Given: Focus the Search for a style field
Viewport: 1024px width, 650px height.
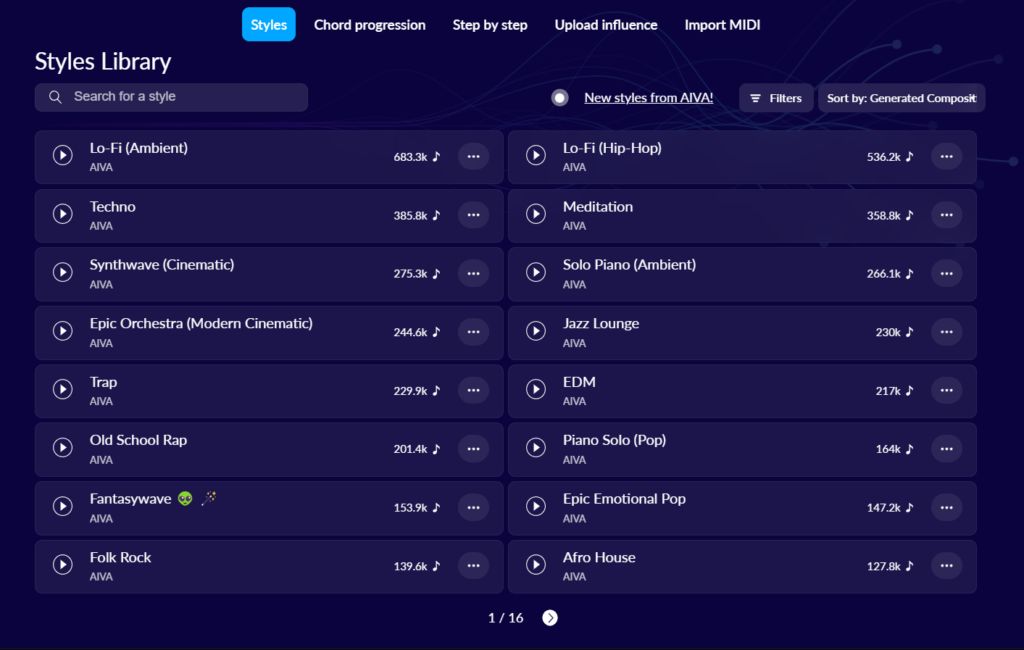Looking at the screenshot, I should tap(171, 97).
